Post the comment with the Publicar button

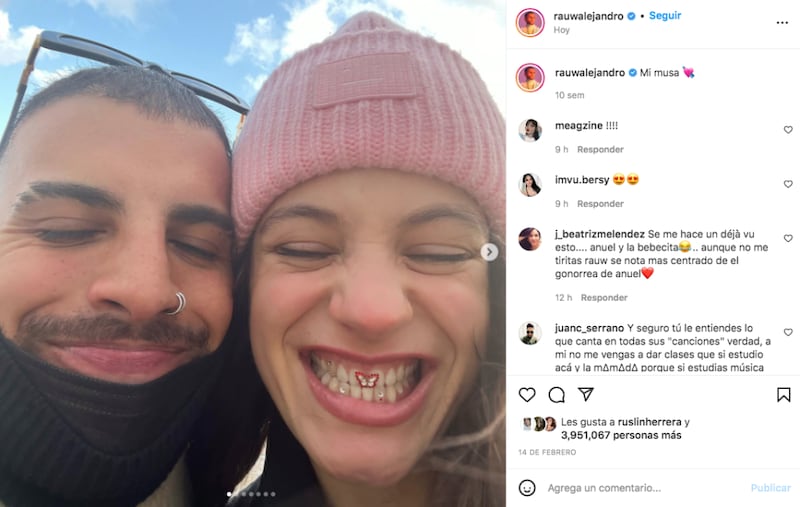point(770,488)
